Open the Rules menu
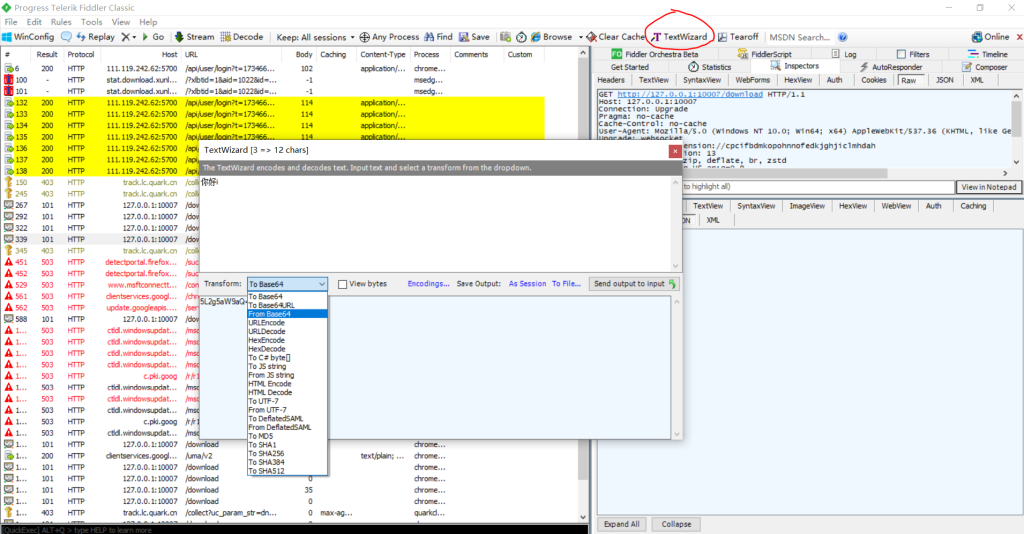Screen dimensions: 1024x534 coord(61,21)
